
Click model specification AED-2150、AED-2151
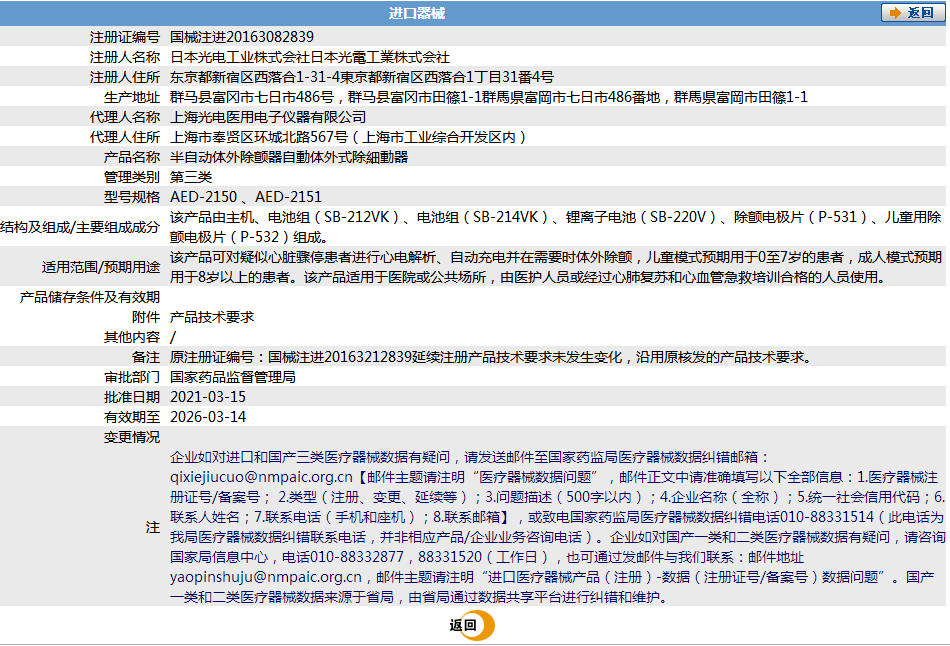(x=246, y=197)
